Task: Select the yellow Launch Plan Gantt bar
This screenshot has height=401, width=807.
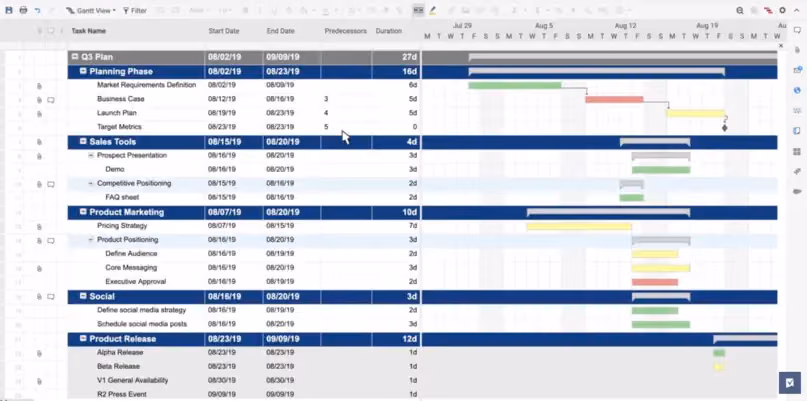Action: point(696,113)
